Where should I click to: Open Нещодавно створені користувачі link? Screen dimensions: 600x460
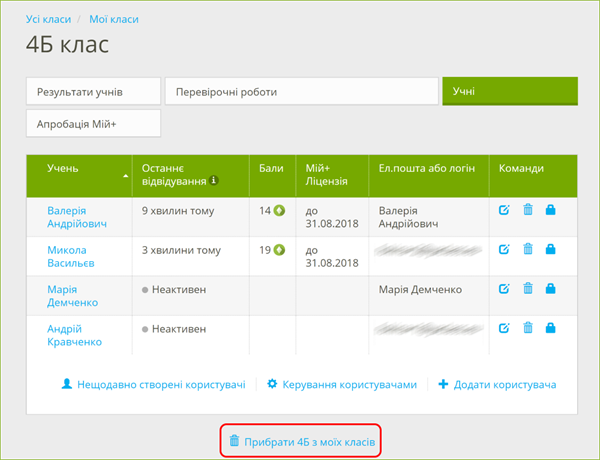click(x=161, y=384)
